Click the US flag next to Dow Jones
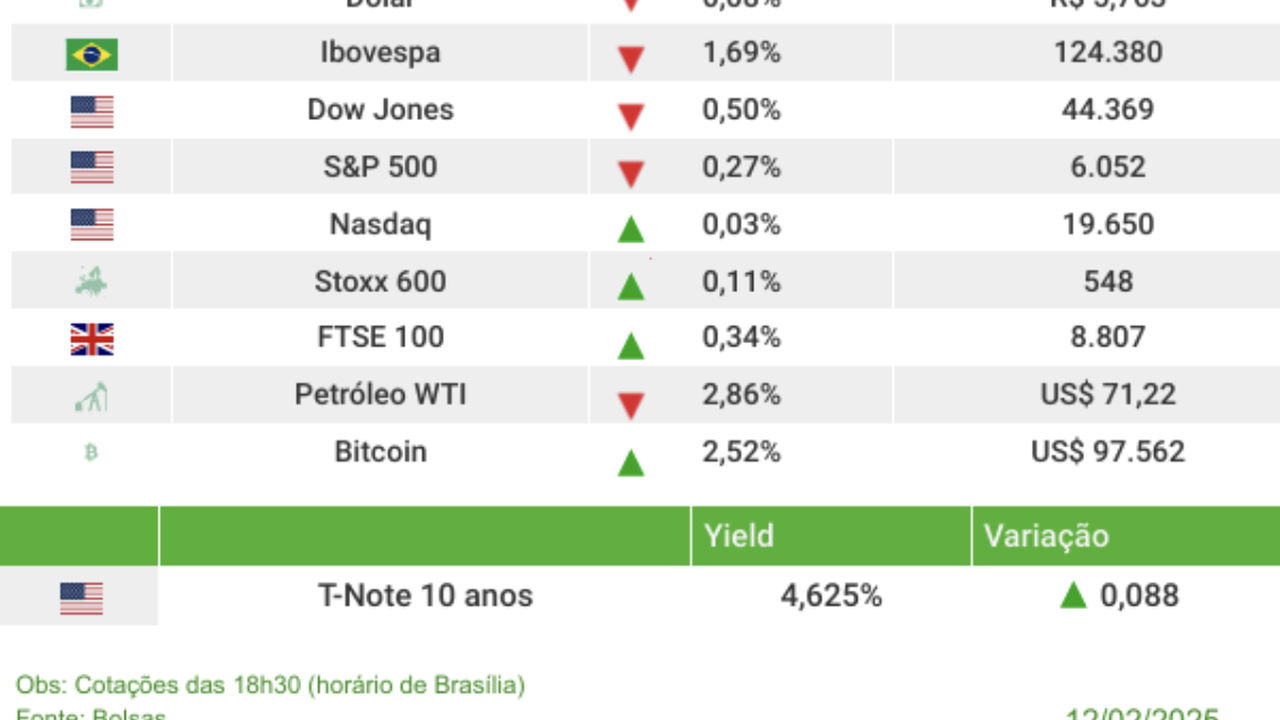This screenshot has width=1280, height=720. coord(92,111)
